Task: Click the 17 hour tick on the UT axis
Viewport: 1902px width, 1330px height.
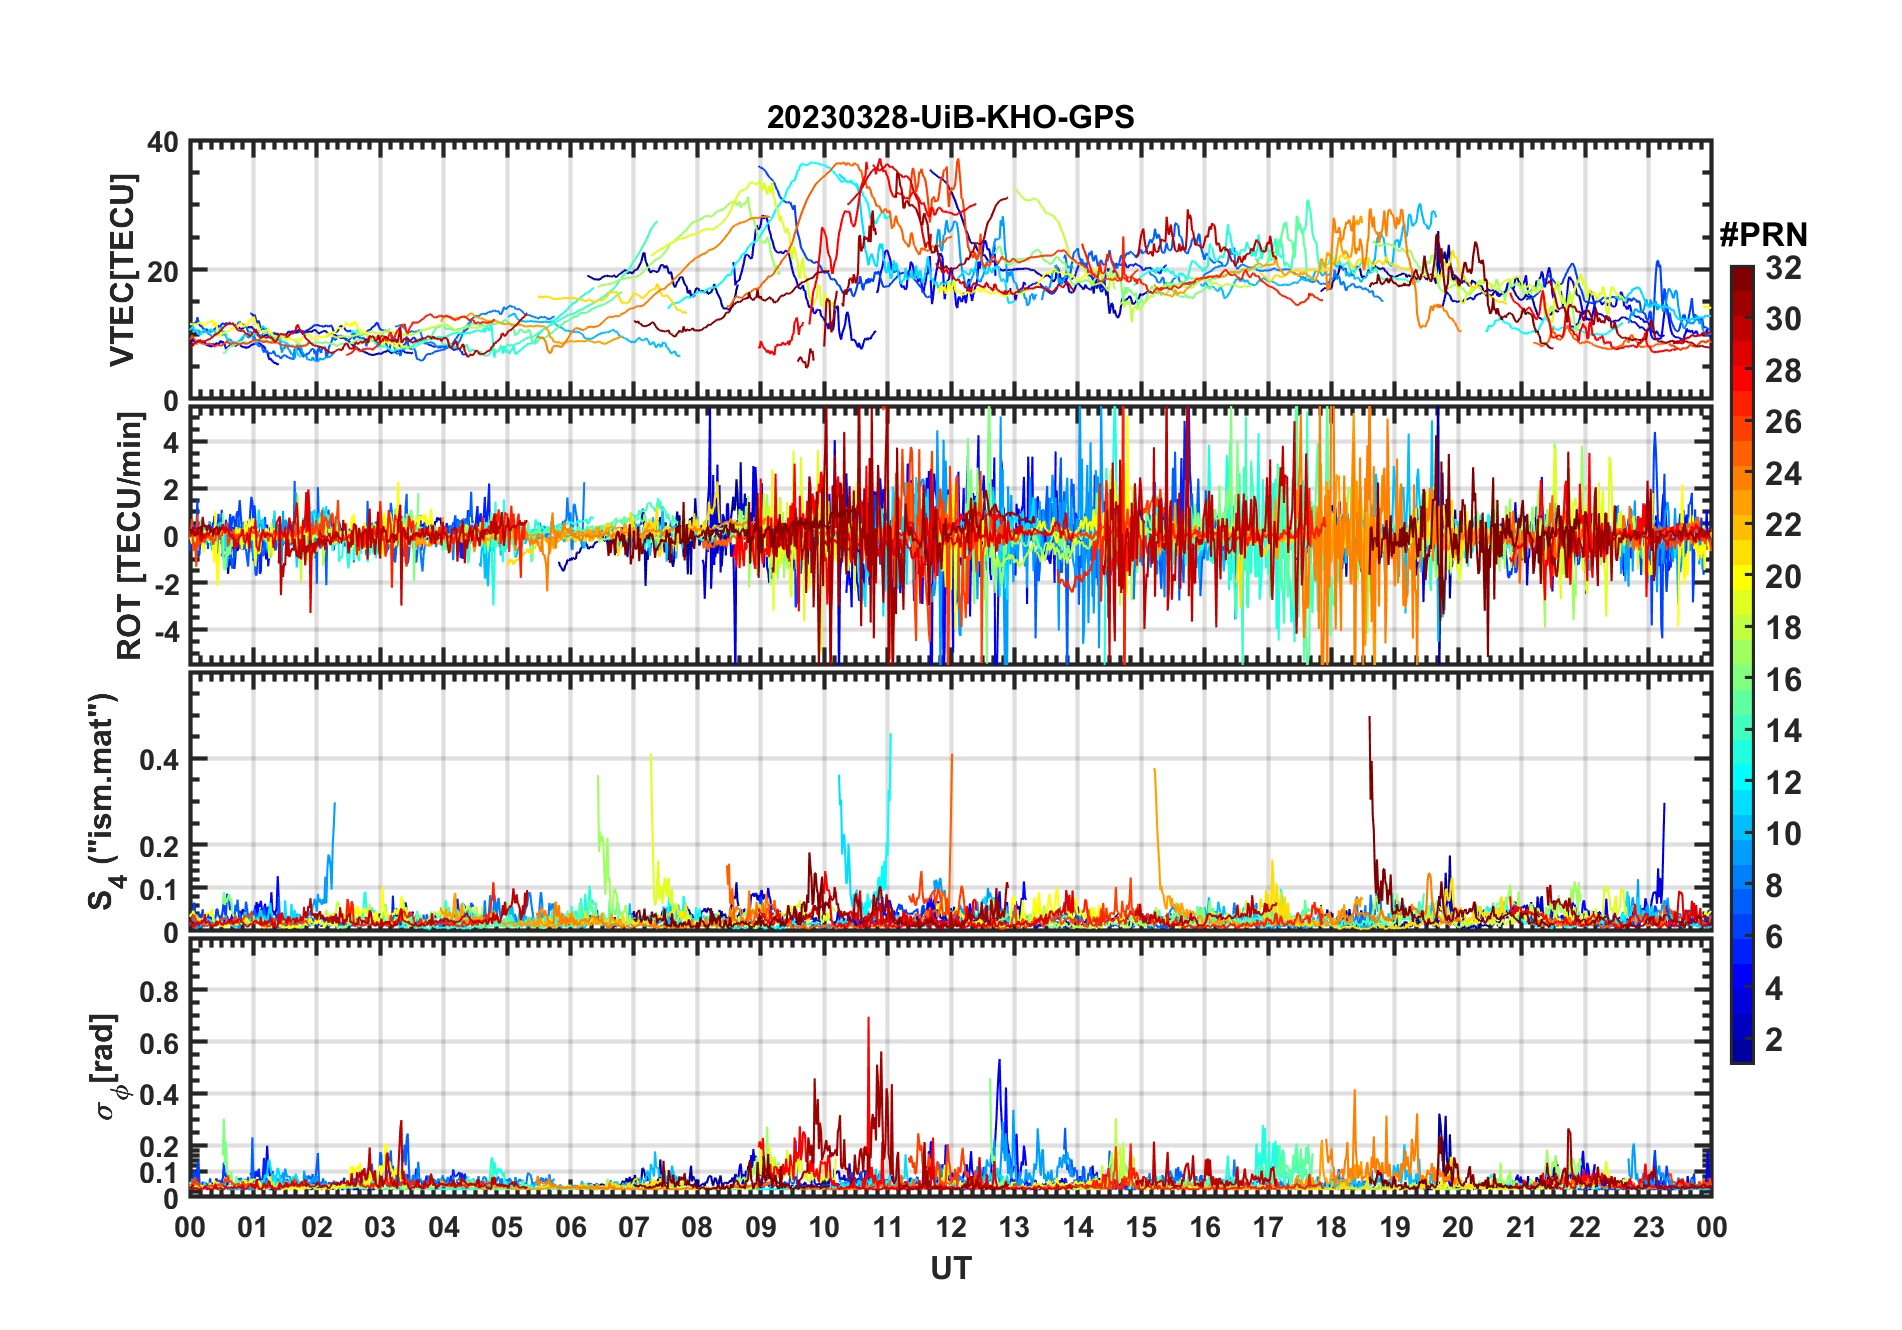Action: [x=1268, y=1227]
